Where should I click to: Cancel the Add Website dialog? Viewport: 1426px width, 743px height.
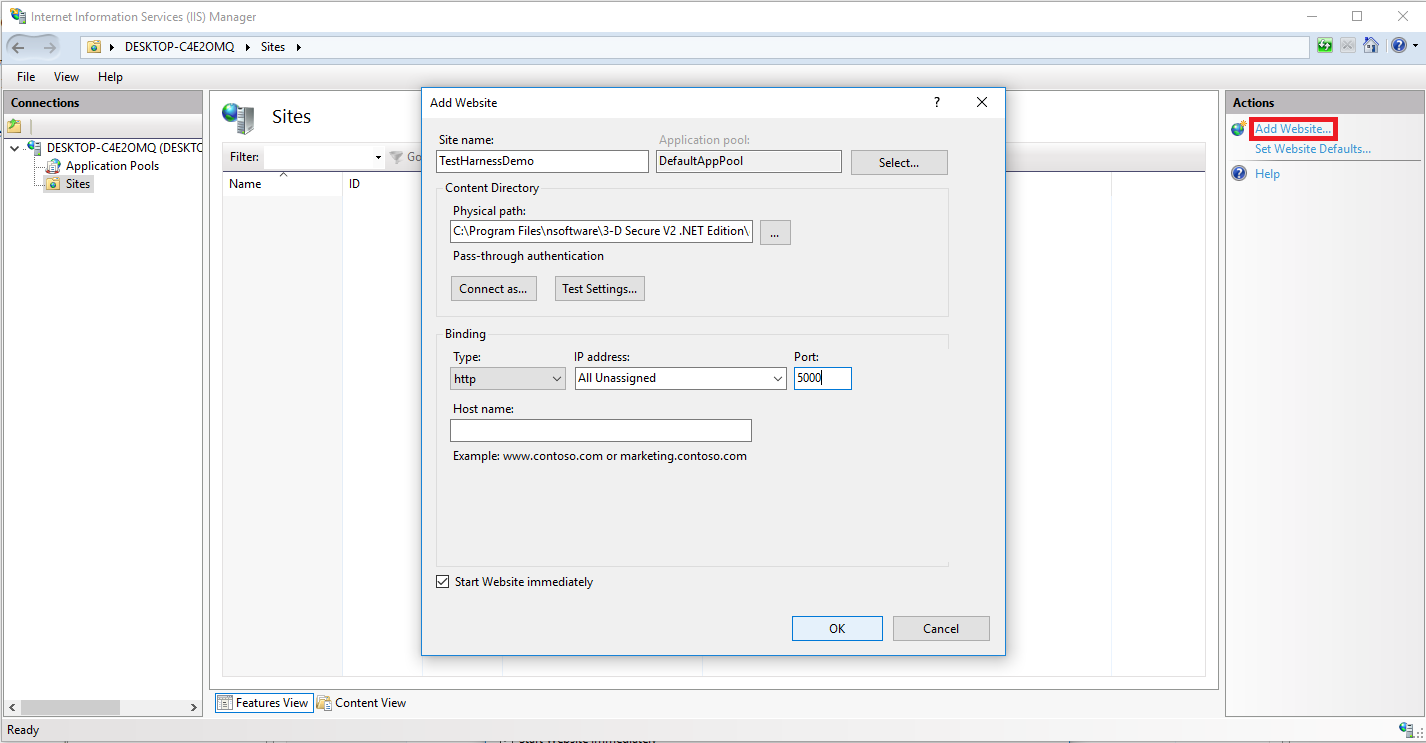point(941,628)
